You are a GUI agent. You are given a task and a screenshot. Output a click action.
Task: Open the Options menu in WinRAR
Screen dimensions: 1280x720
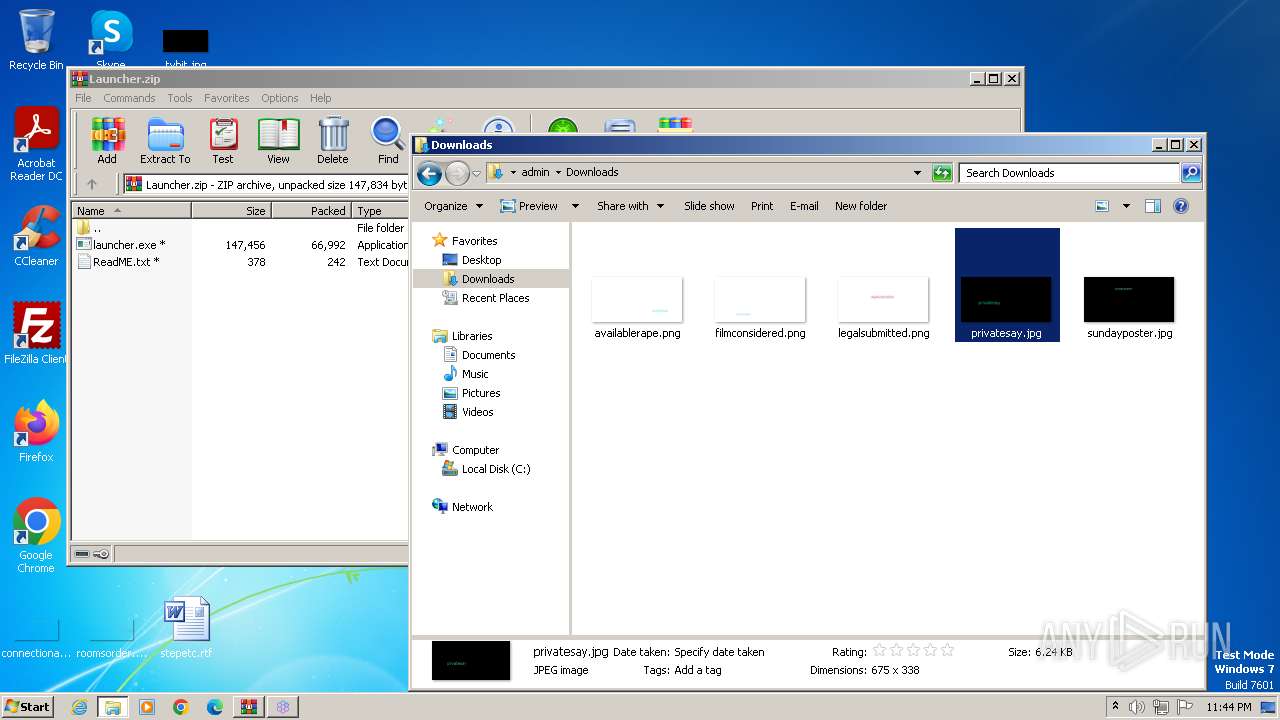(280, 98)
